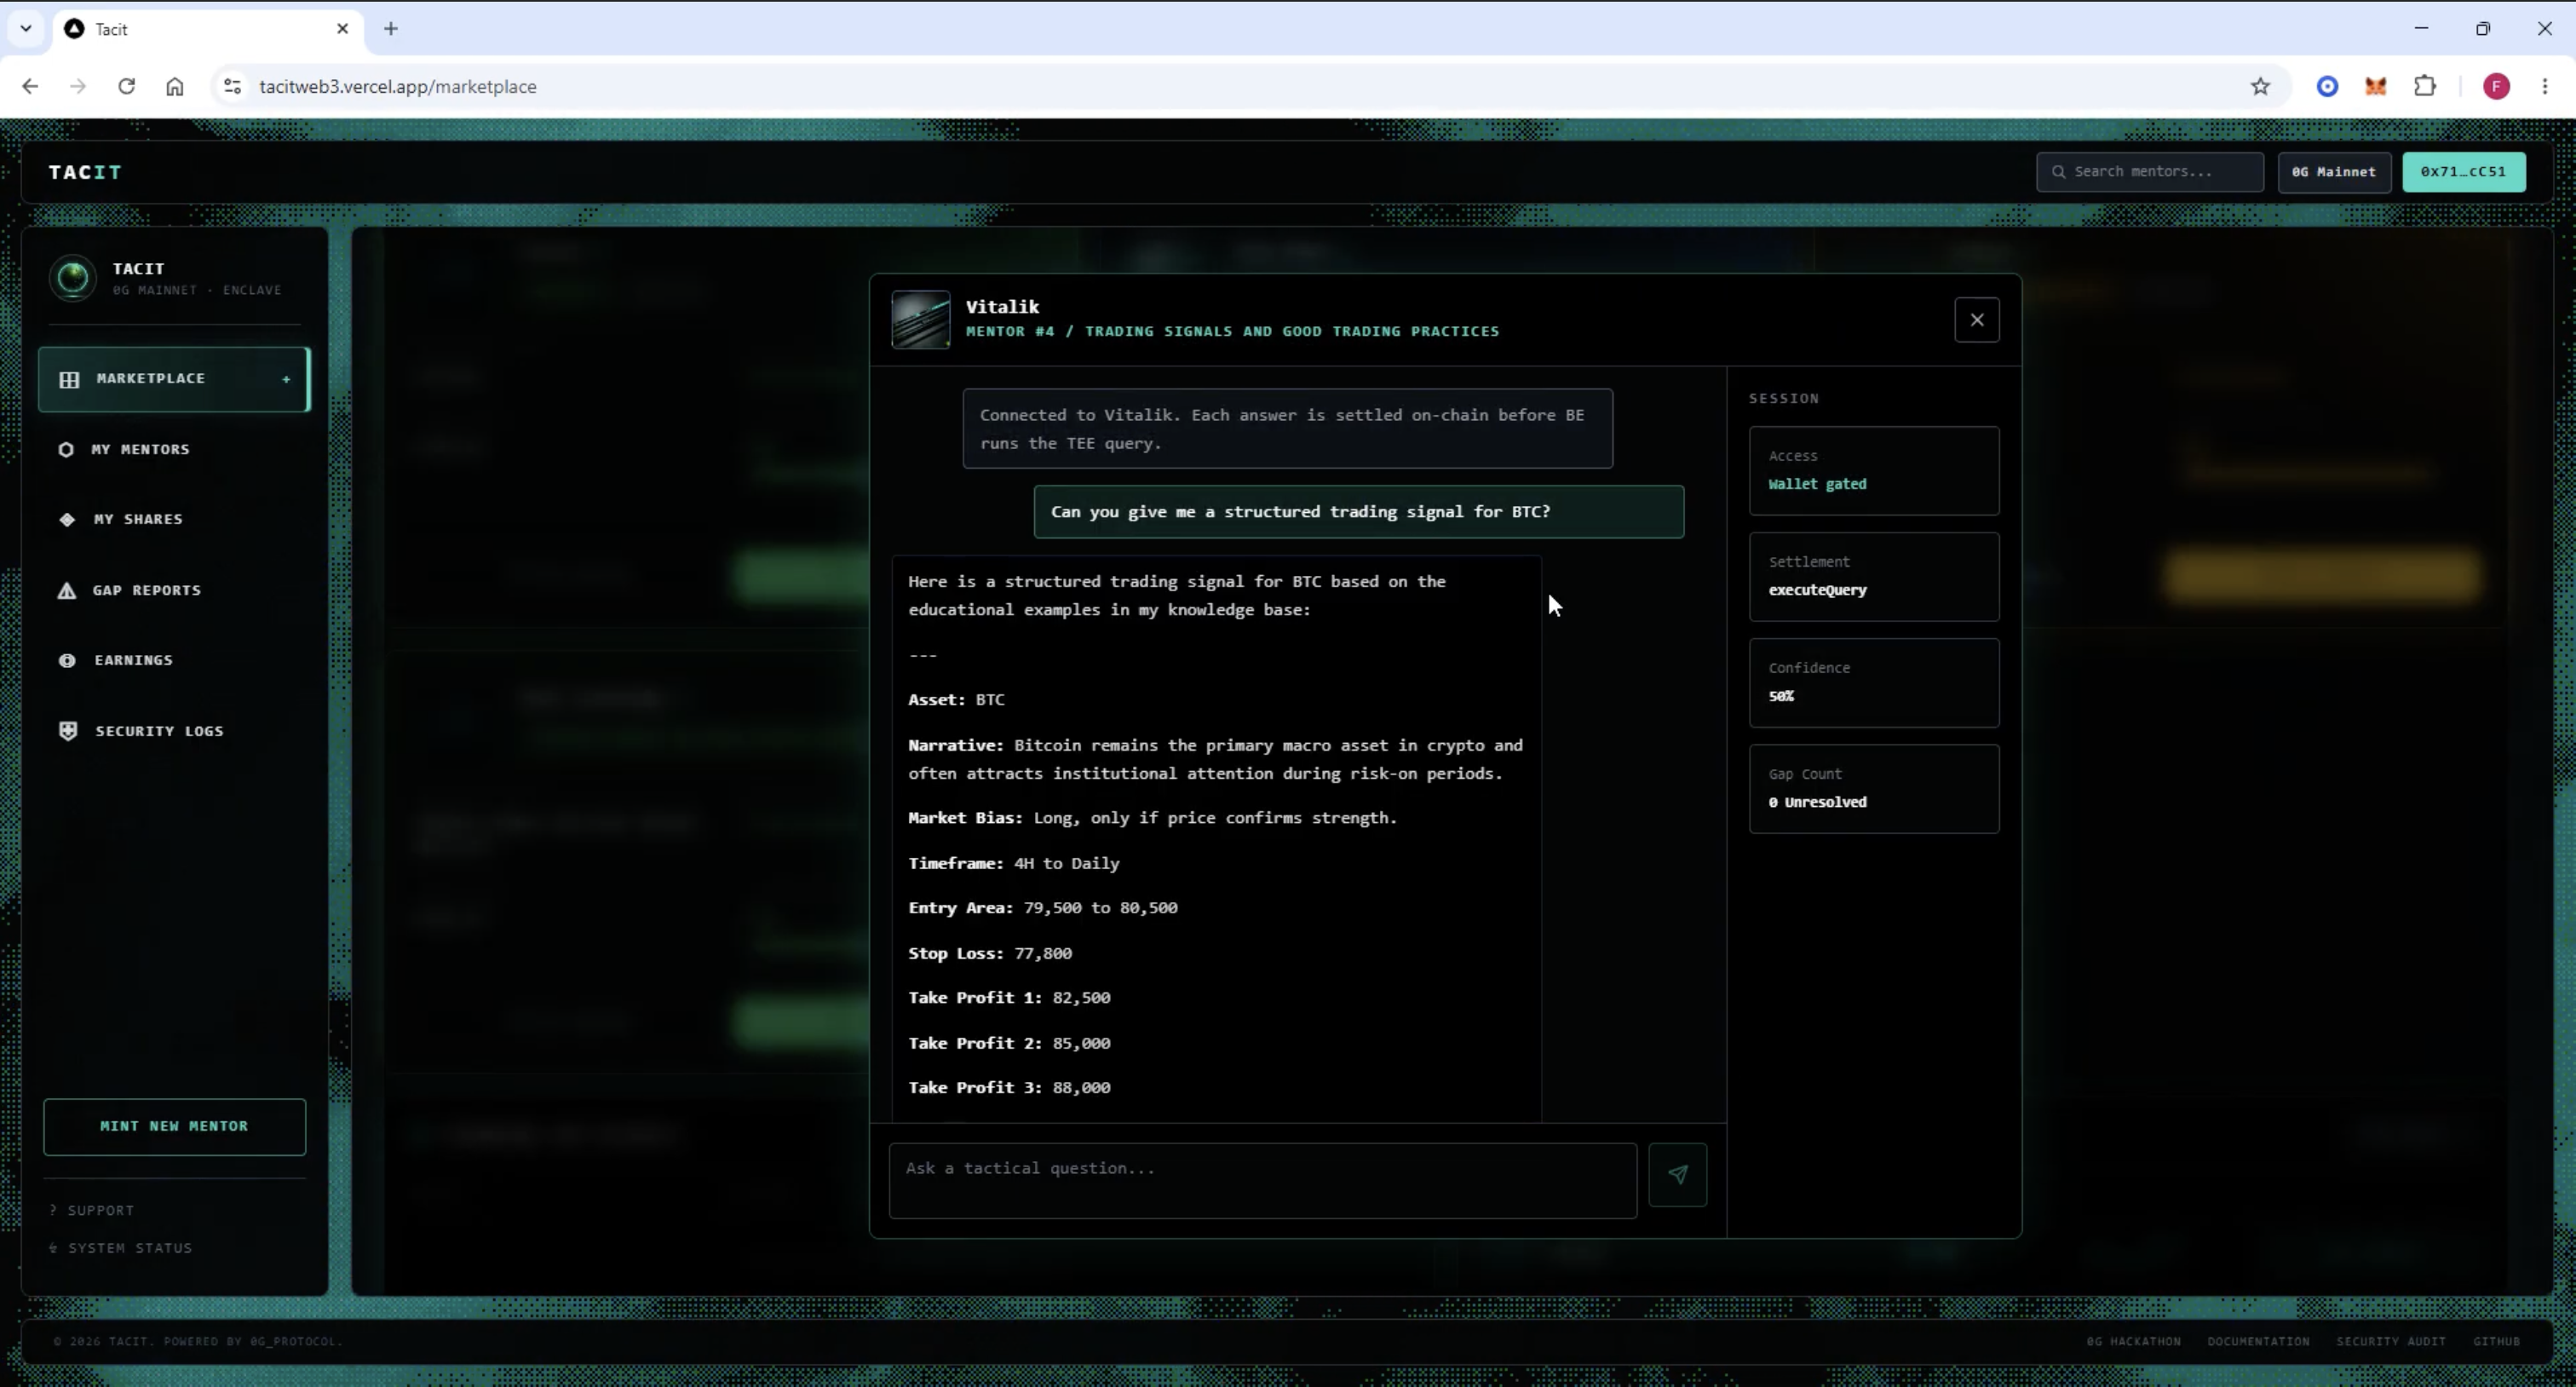The image size is (2576, 1387).
Task: Click the plus sign on Marketplace item
Action: (286, 379)
